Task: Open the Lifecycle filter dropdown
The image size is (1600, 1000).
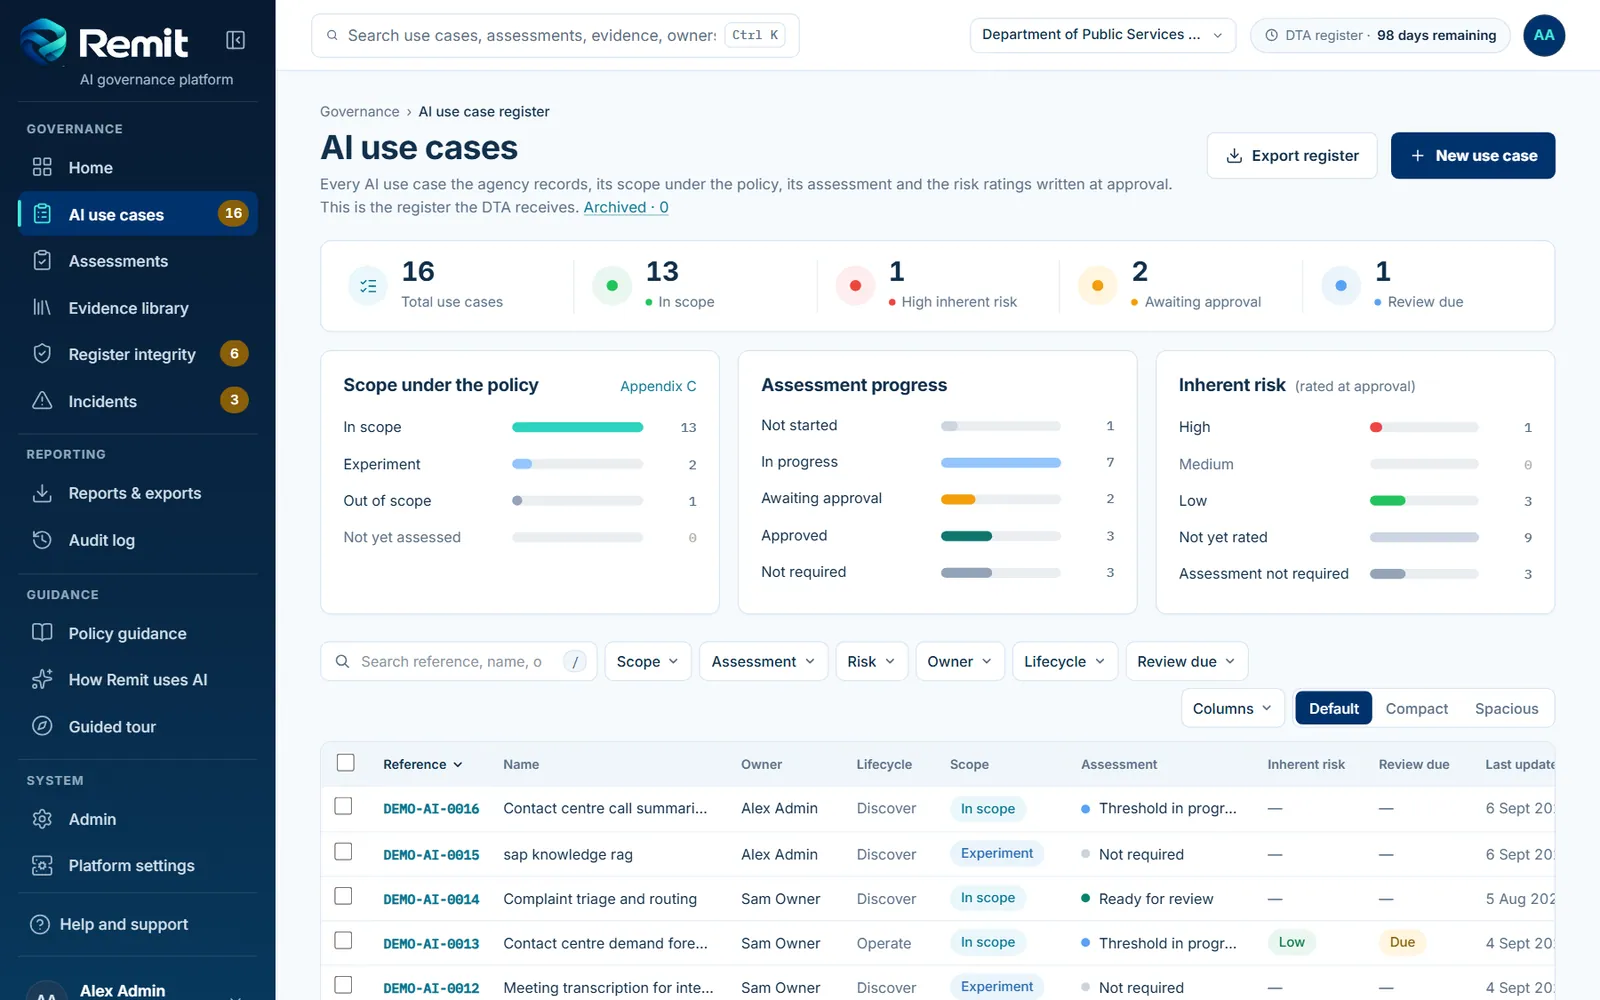Action: coord(1065,661)
